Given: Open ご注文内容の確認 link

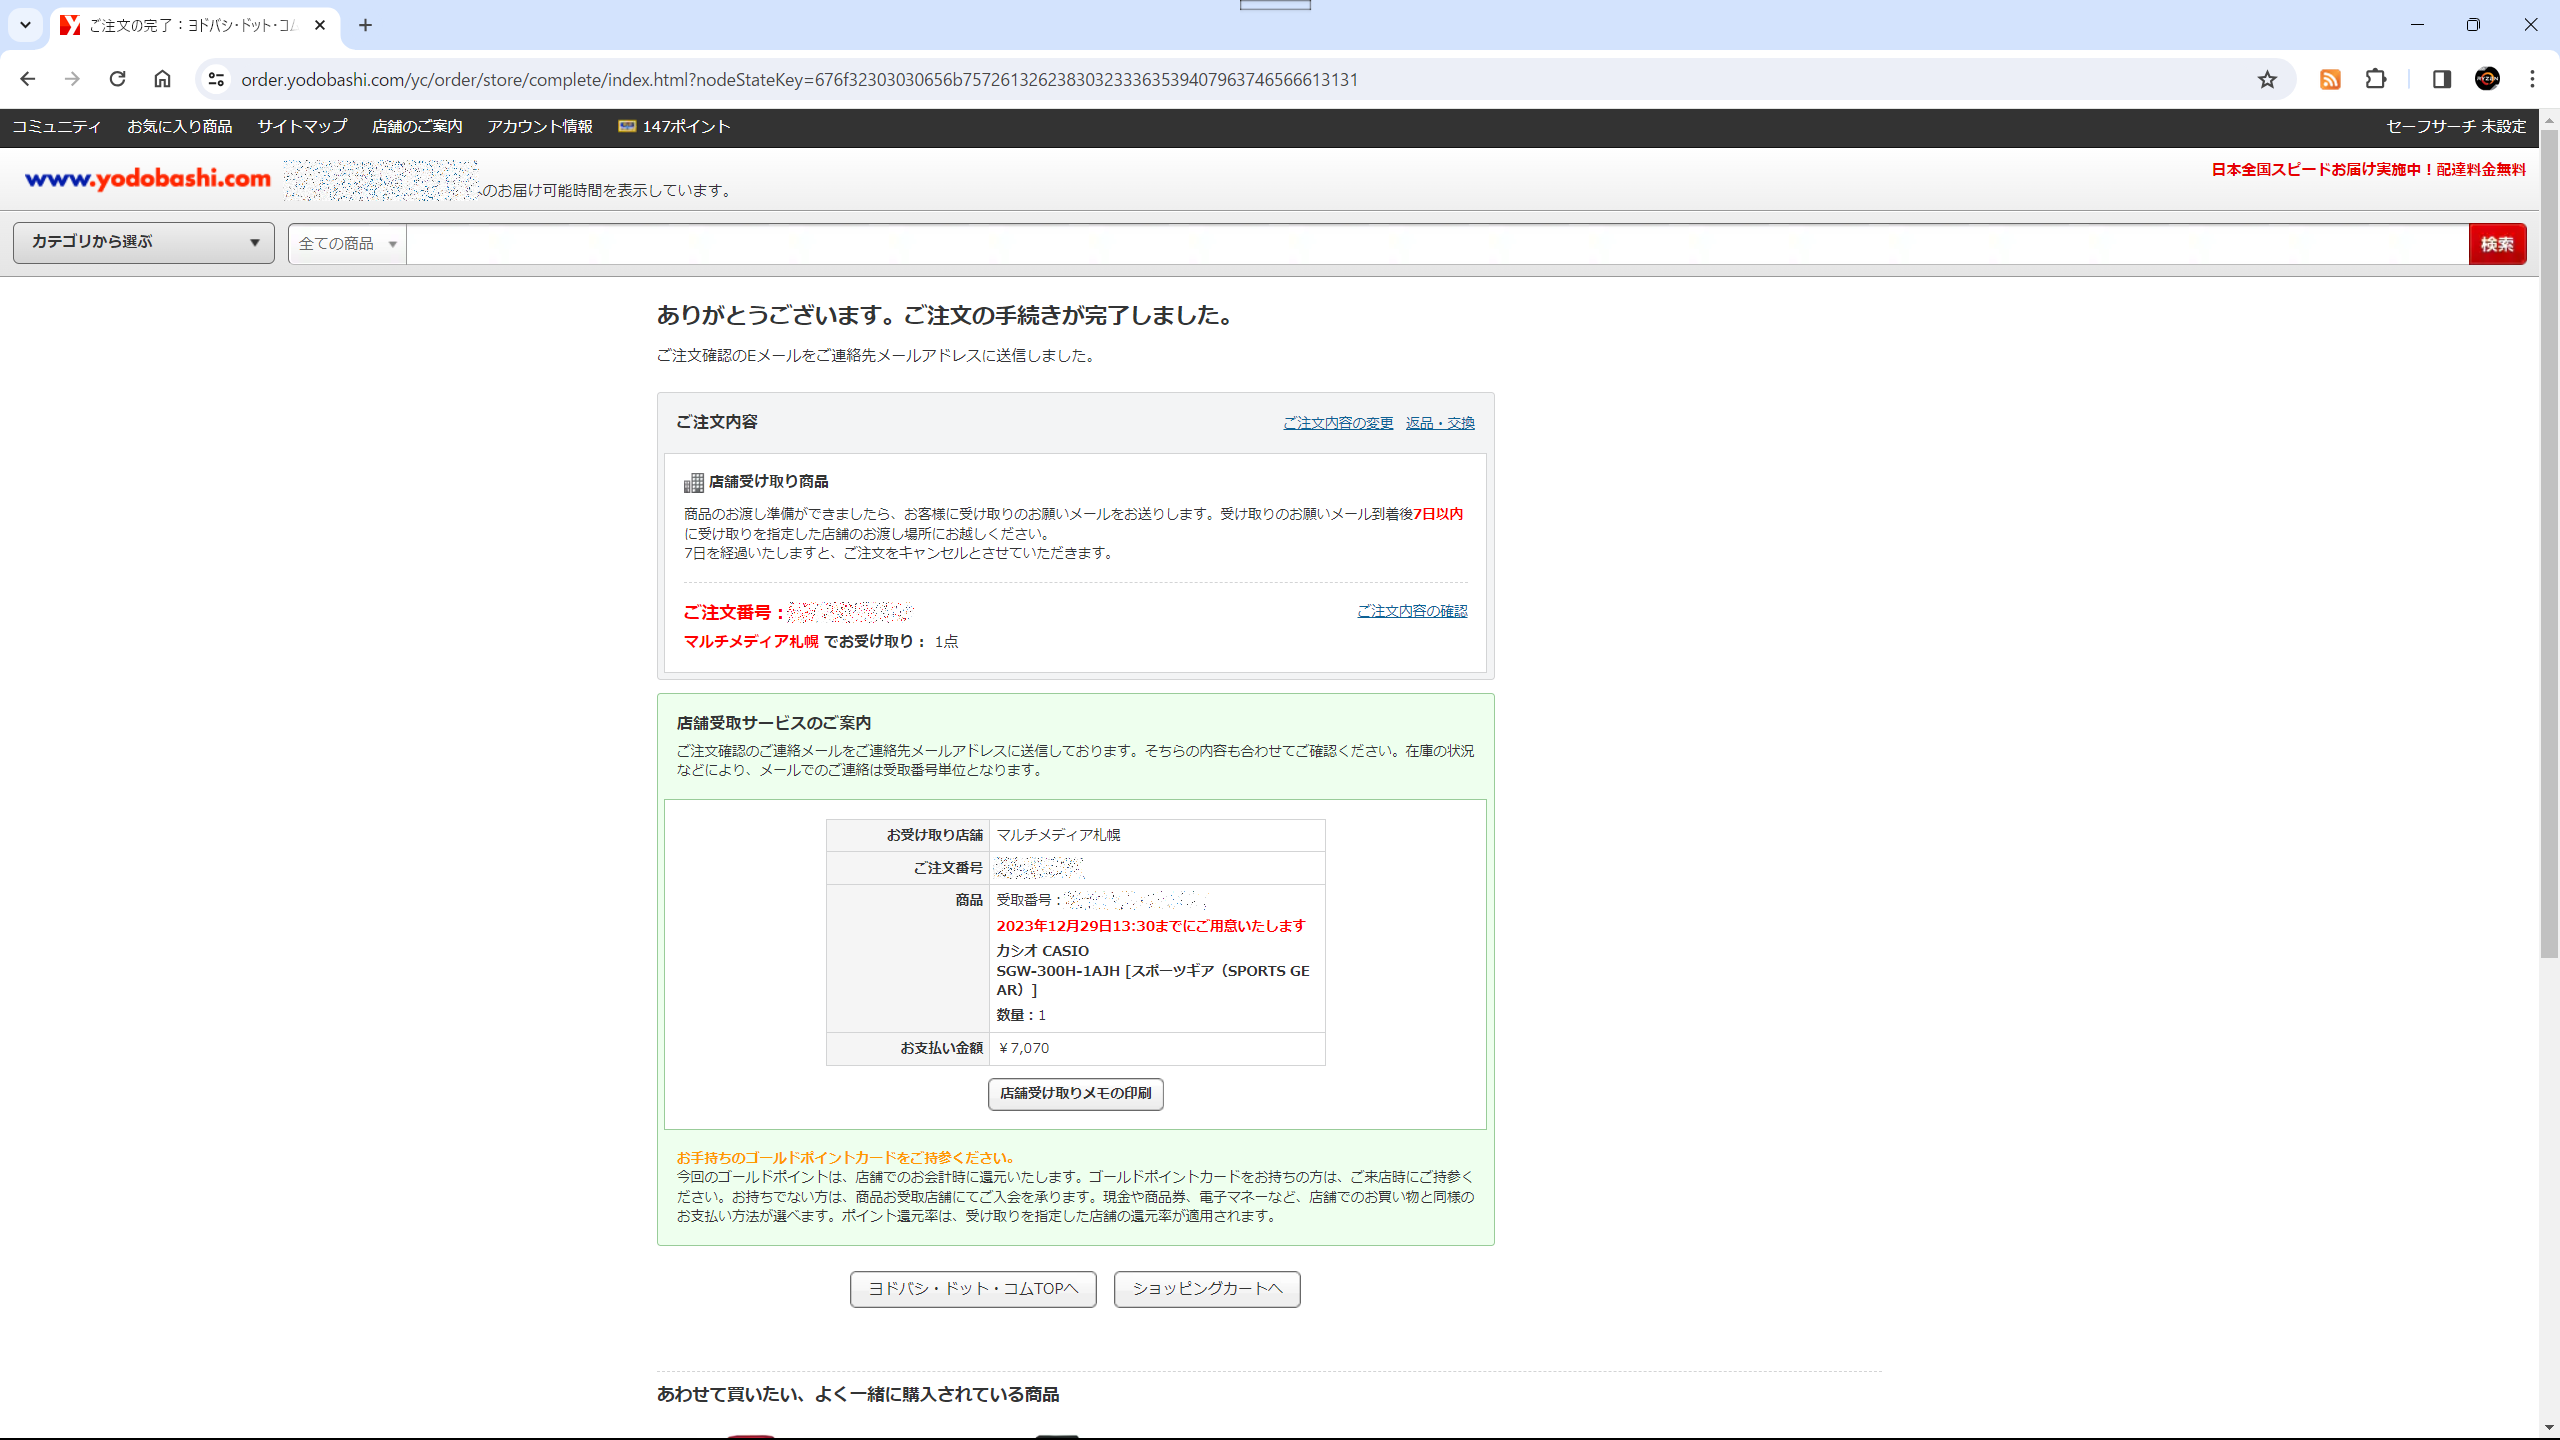Looking at the screenshot, I should pyautogui.click(x=1412, y=611).
